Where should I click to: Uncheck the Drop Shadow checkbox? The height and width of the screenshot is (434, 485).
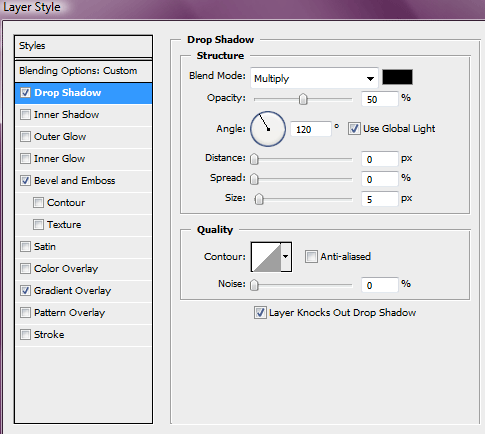pos(25,93)
